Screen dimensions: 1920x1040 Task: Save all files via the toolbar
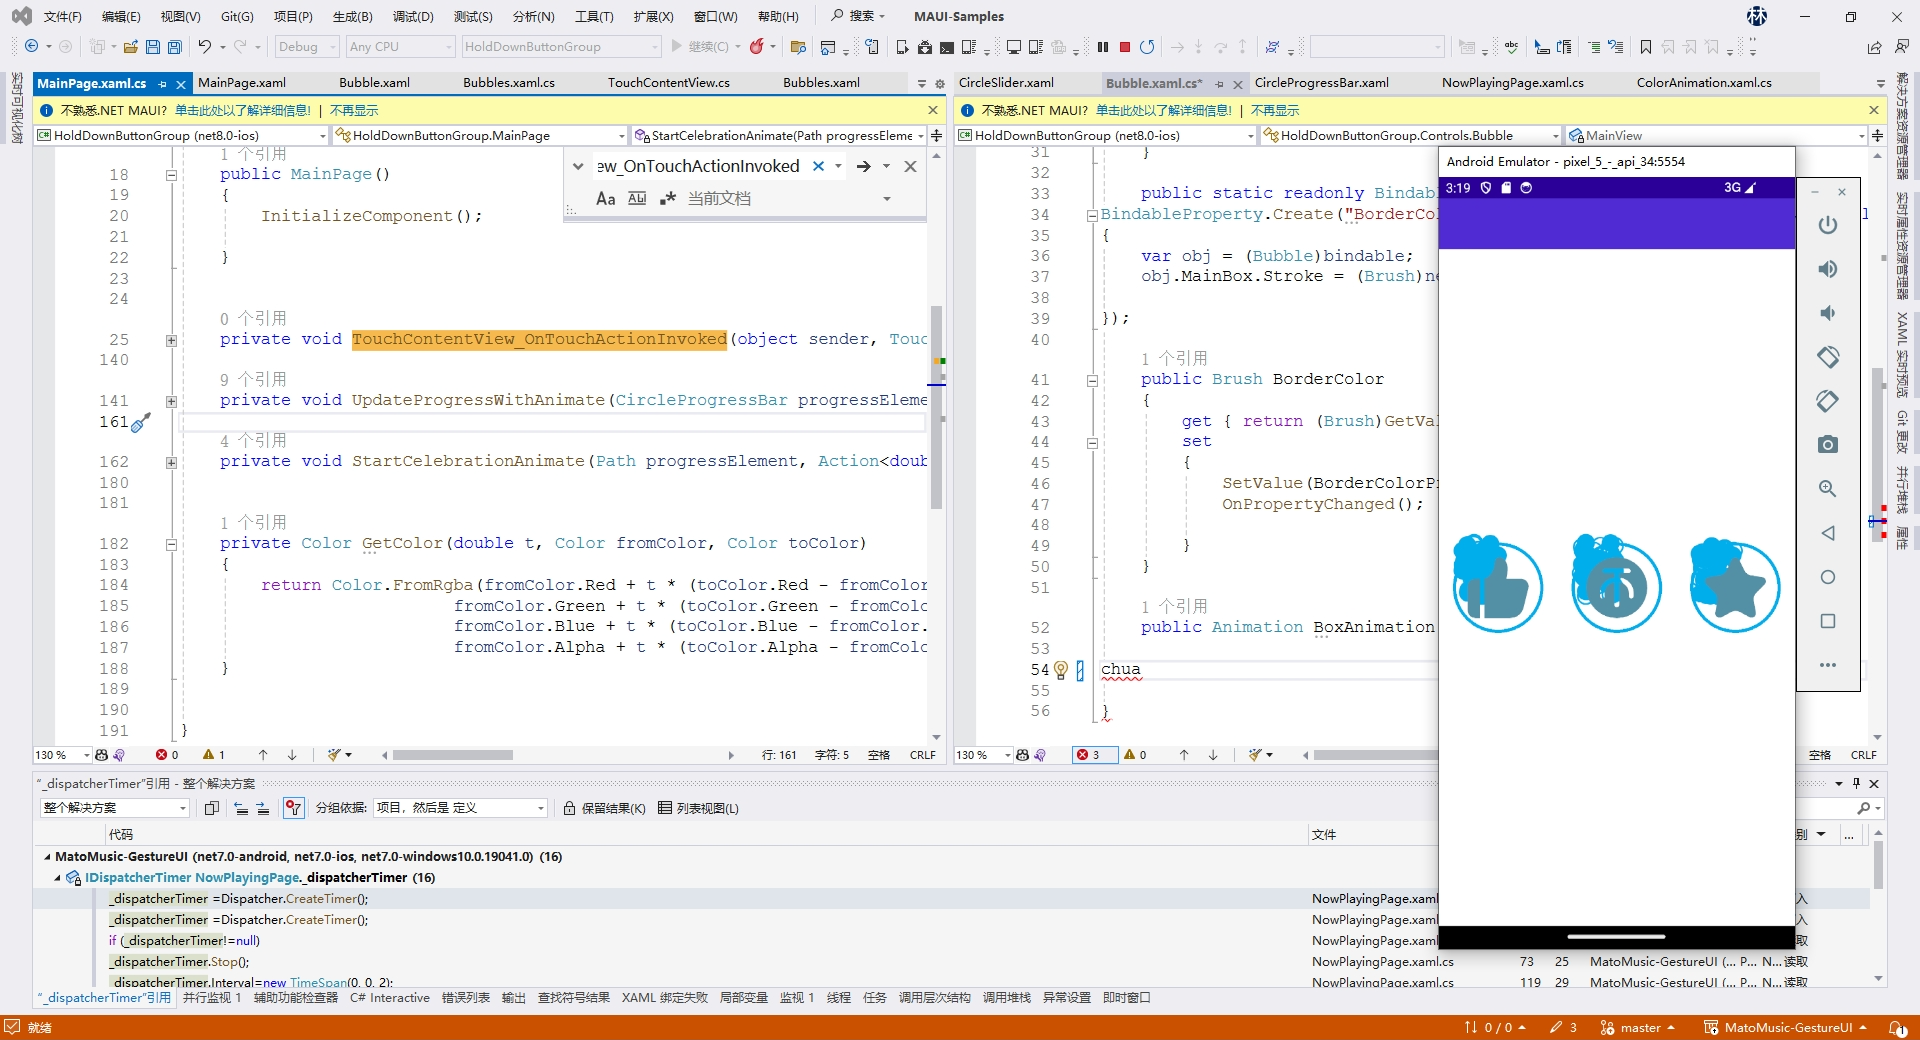click(175, 47)
